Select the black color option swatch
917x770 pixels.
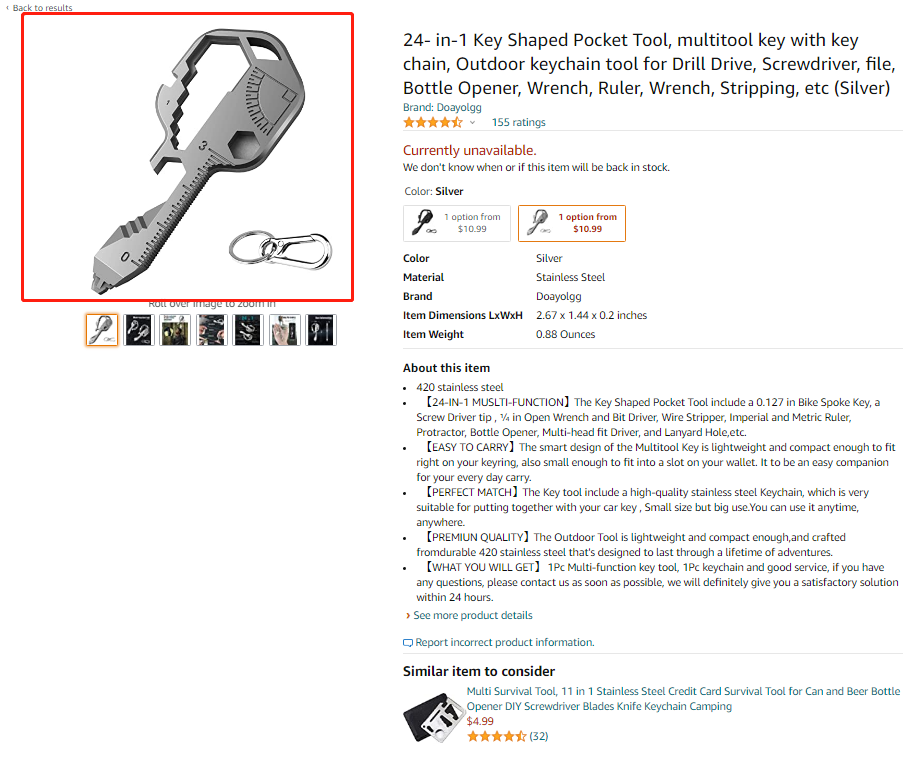click(x=457, y=223)
